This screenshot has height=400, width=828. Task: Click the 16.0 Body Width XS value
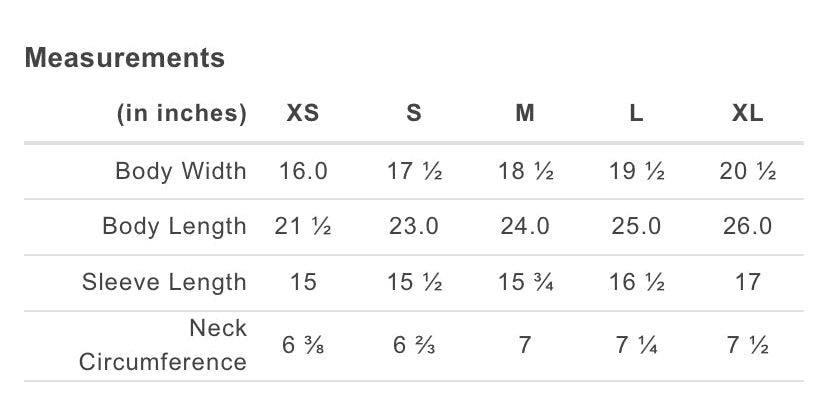click(x=303, y=171)
